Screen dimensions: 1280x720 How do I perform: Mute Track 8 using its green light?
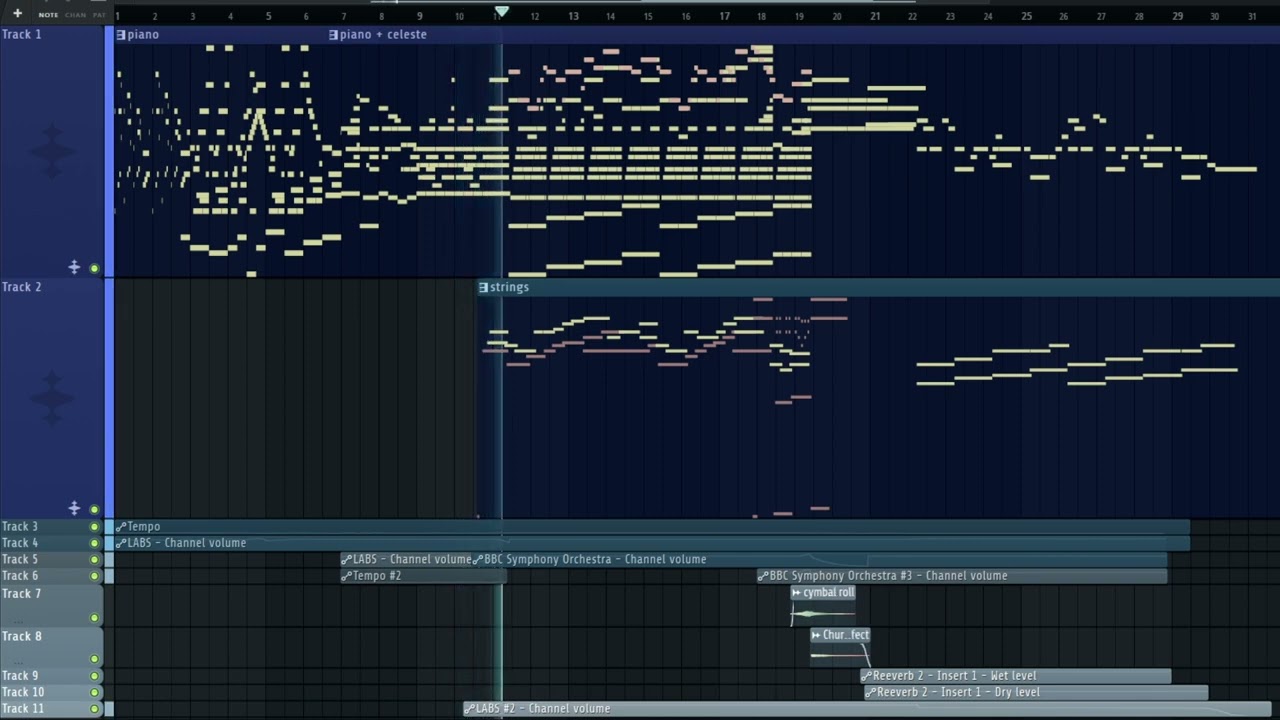[95, 659]
